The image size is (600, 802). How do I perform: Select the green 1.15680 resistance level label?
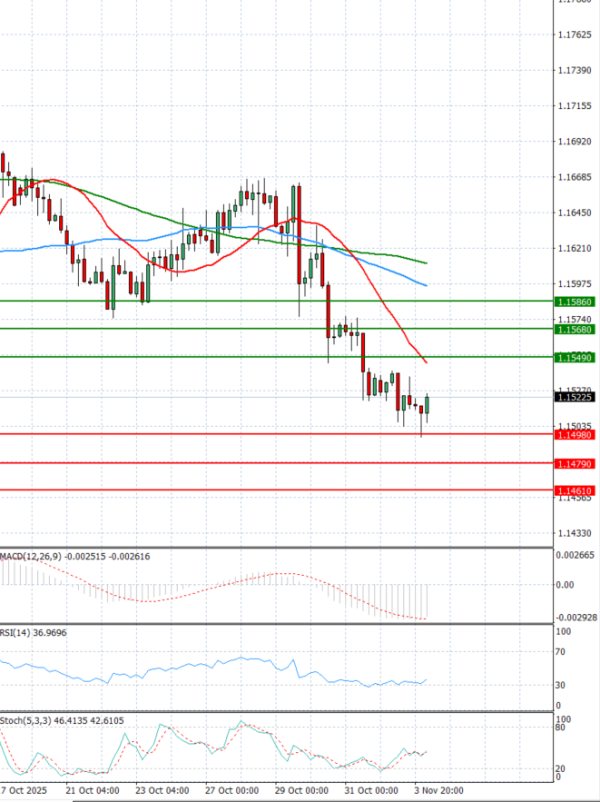click(575, 329)
